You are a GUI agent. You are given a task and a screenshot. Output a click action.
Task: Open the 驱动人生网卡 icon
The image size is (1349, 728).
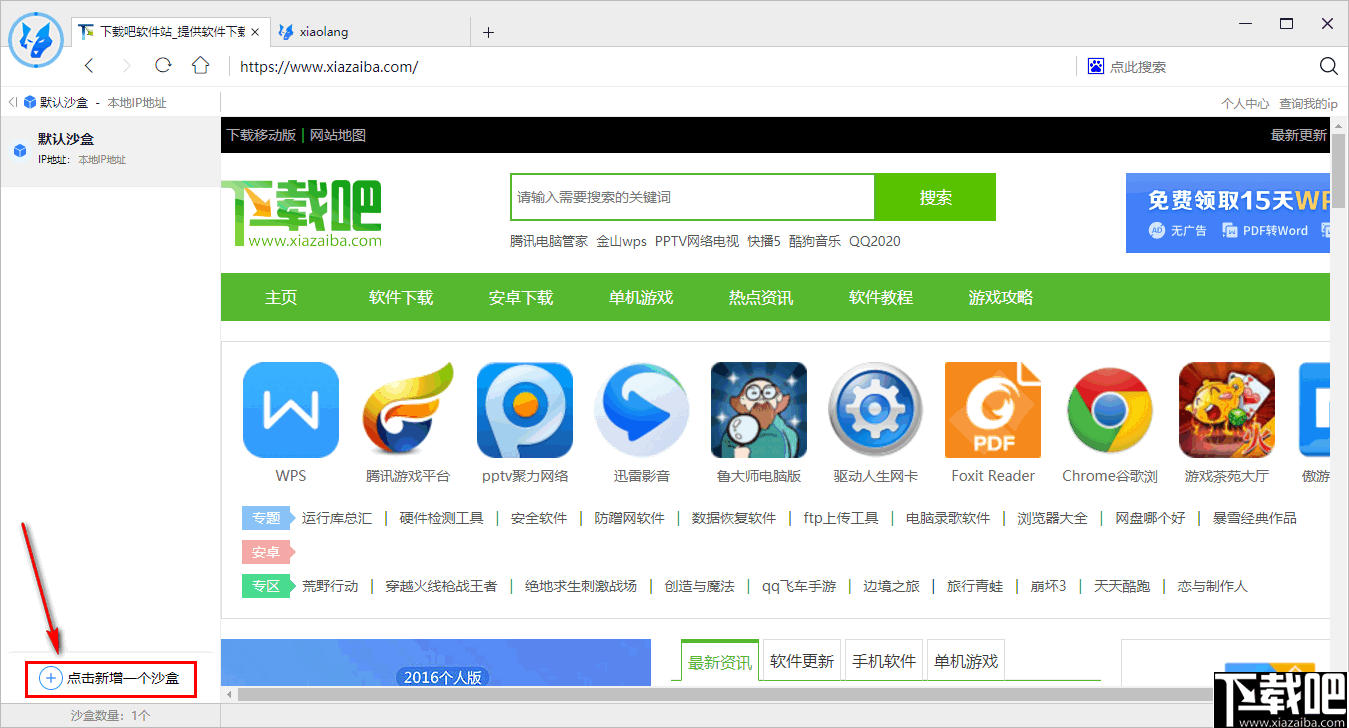(x=875, y=410)
